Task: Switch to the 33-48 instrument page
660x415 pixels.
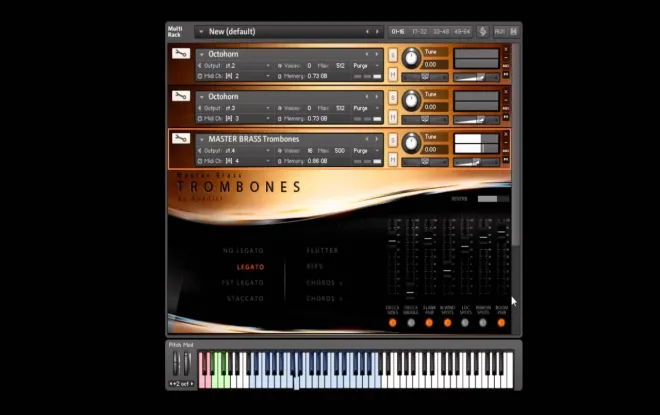Action: pos(441,32)
